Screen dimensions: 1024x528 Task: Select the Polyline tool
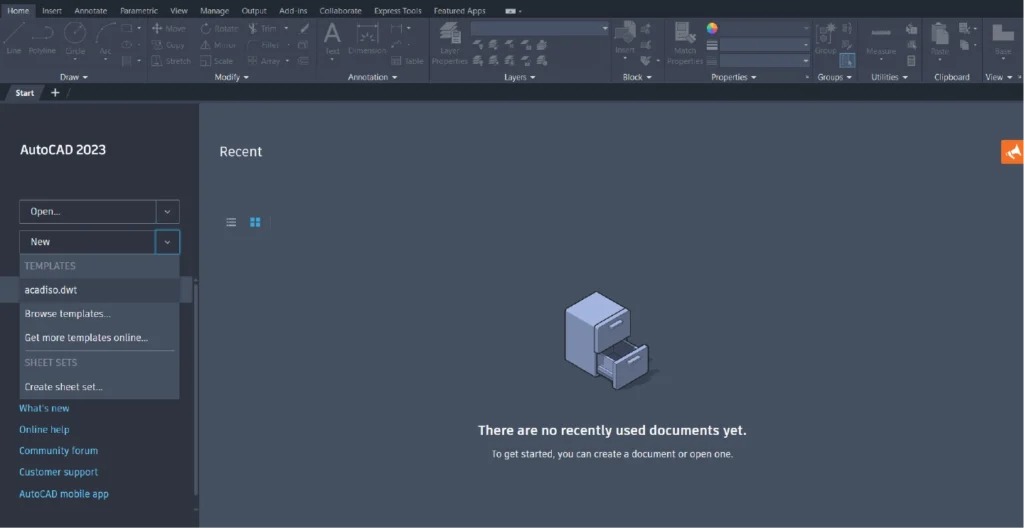[42, 39]
